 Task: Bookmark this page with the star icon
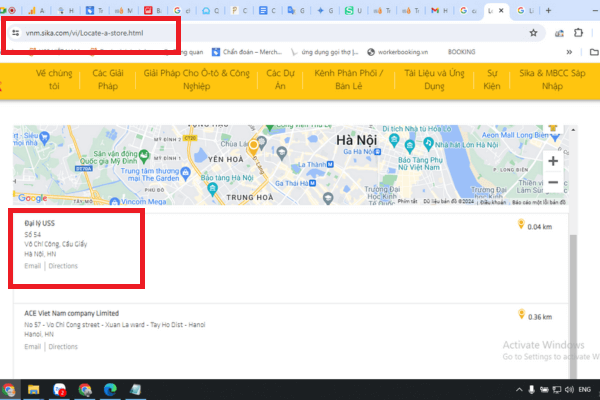pos(533,33)
